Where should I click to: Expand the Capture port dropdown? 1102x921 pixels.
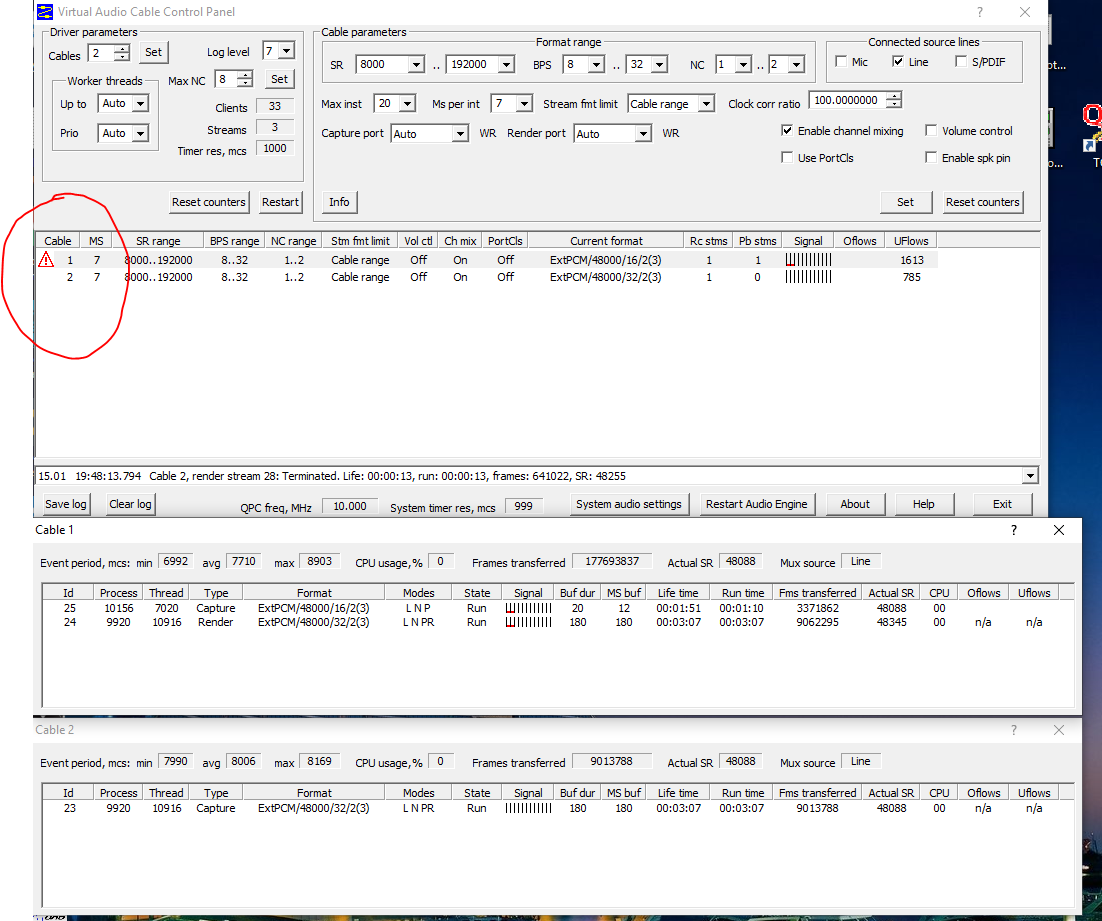(459, 134)
